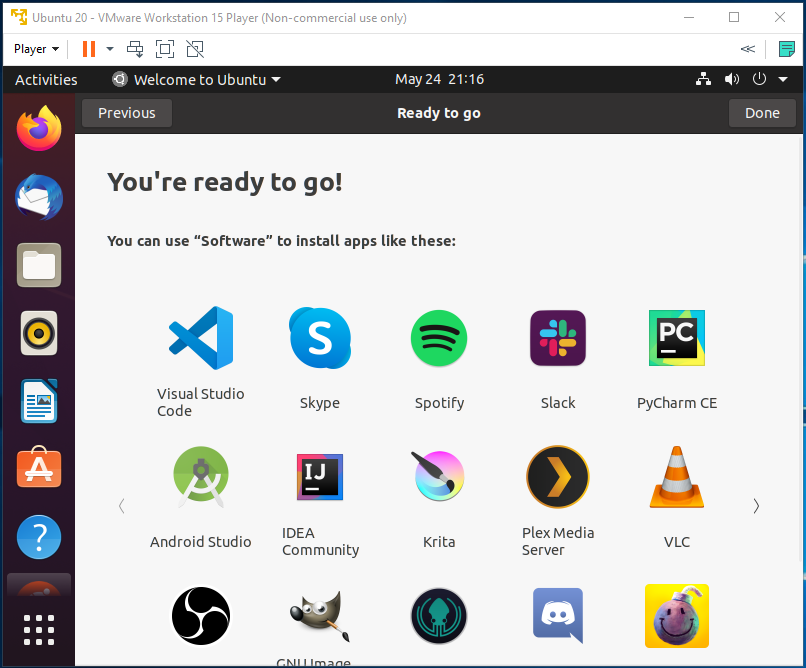Select the Slack app icon

tap(558, 338)
